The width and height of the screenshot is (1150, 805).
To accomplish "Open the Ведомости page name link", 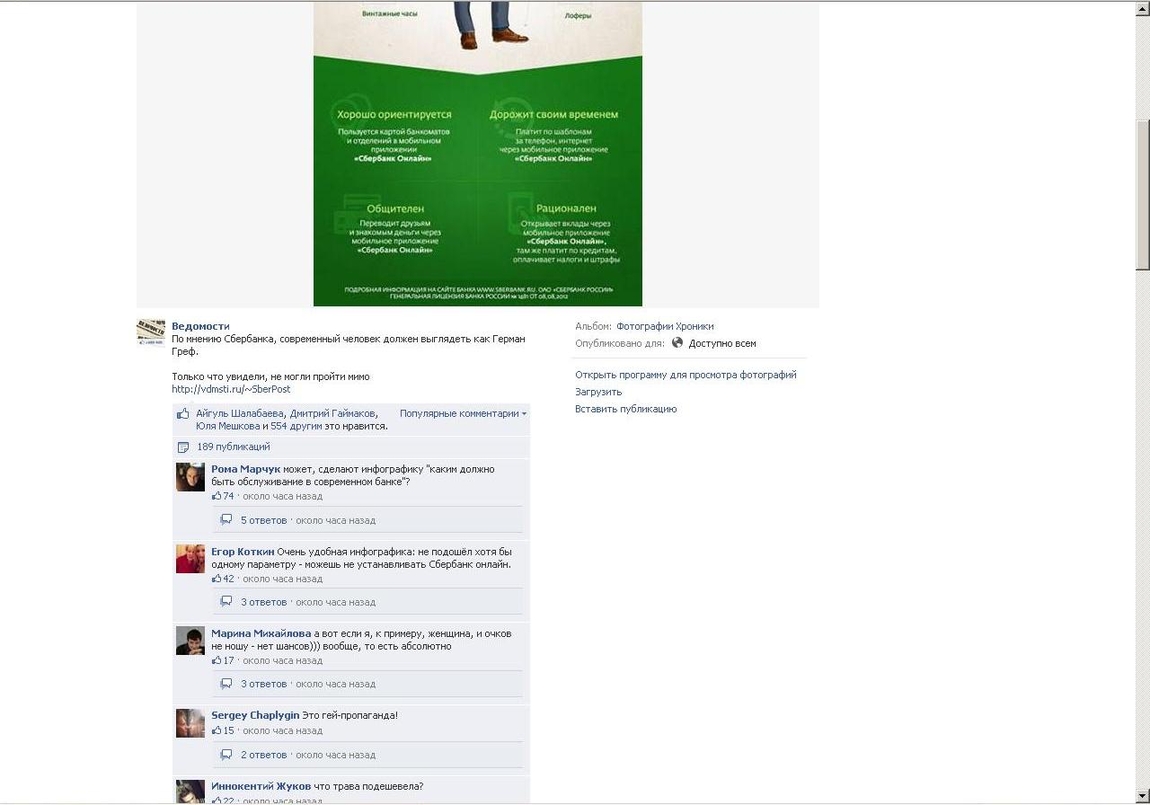I will 200,326.
